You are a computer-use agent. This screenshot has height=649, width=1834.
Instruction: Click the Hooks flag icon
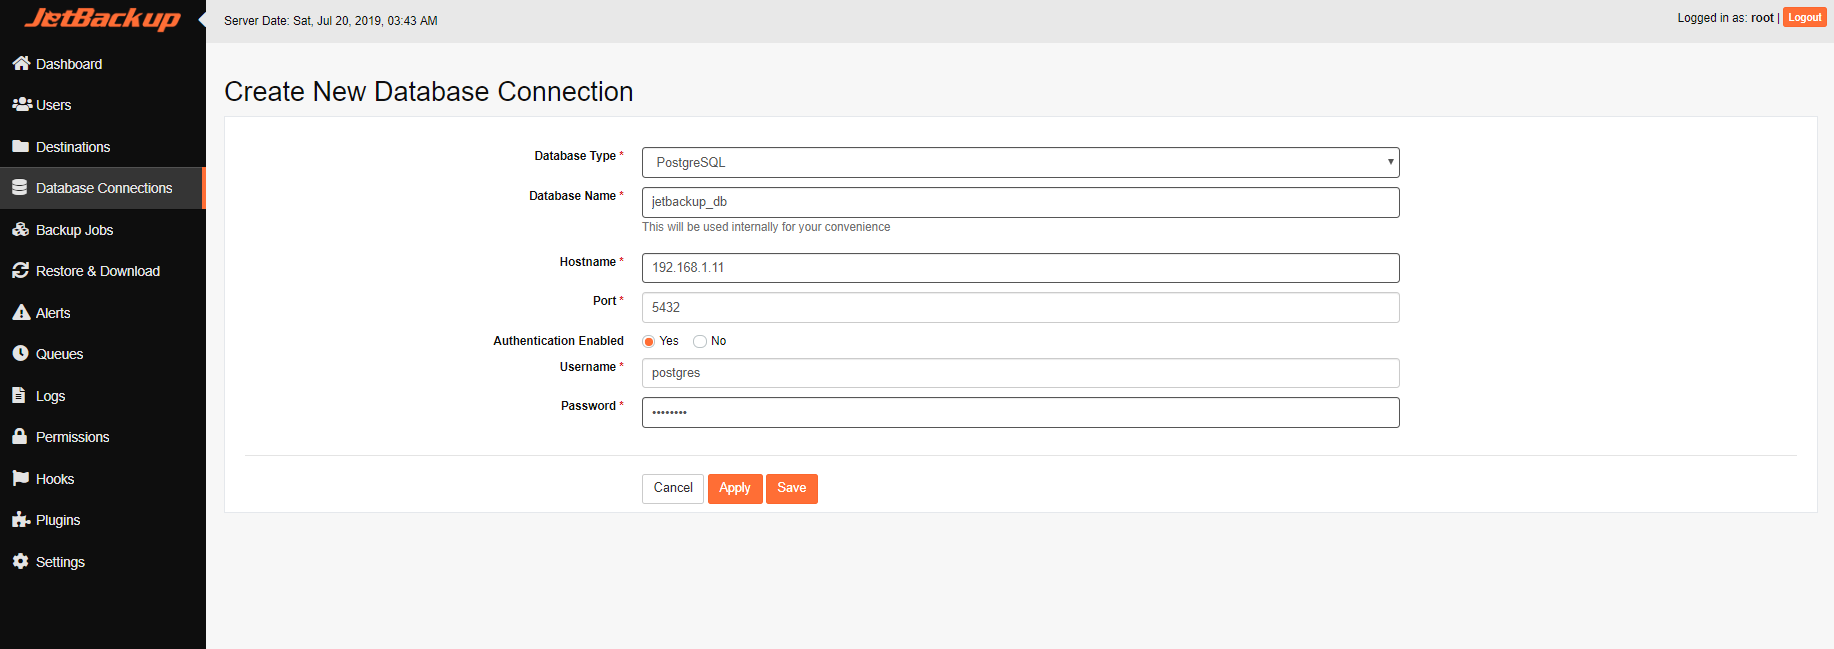(20, 478)
